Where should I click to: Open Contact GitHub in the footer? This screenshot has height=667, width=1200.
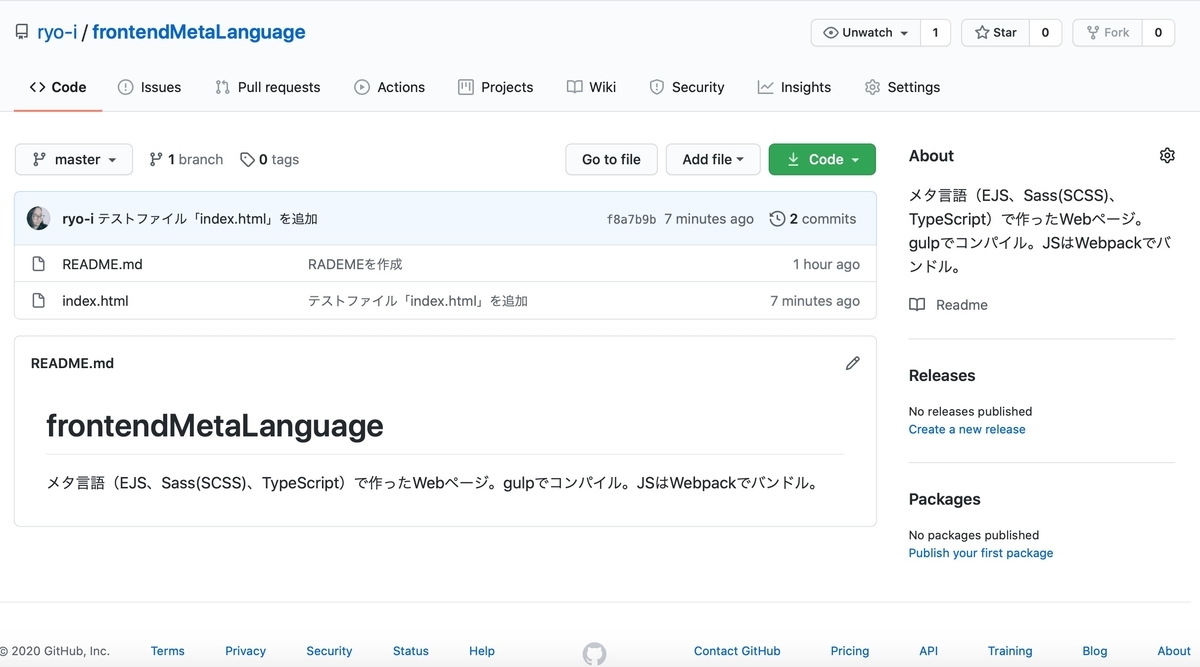[737, 651]
